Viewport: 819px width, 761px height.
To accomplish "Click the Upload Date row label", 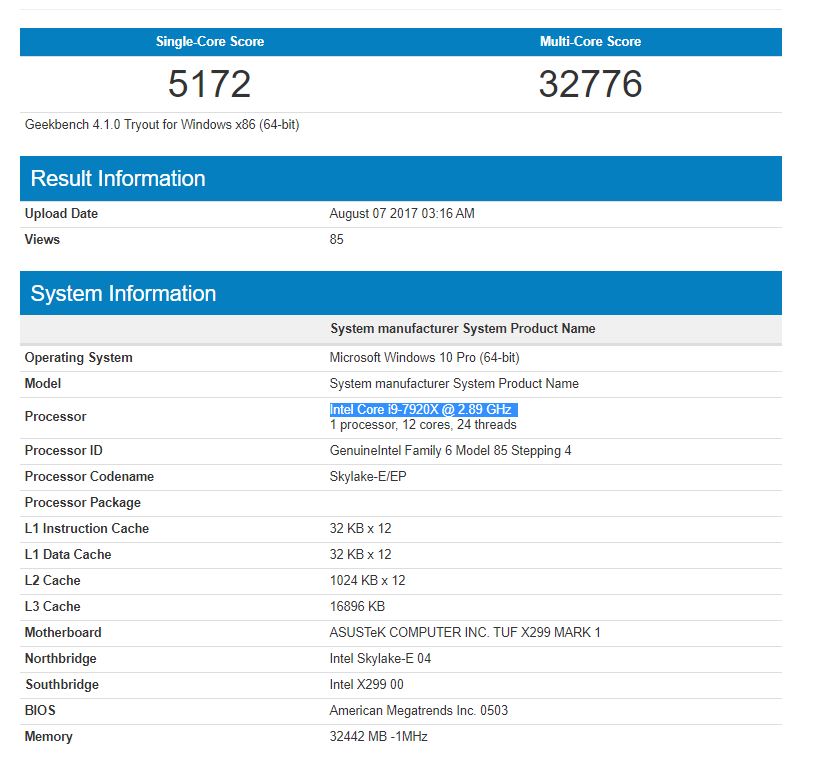I will point(61,213).
